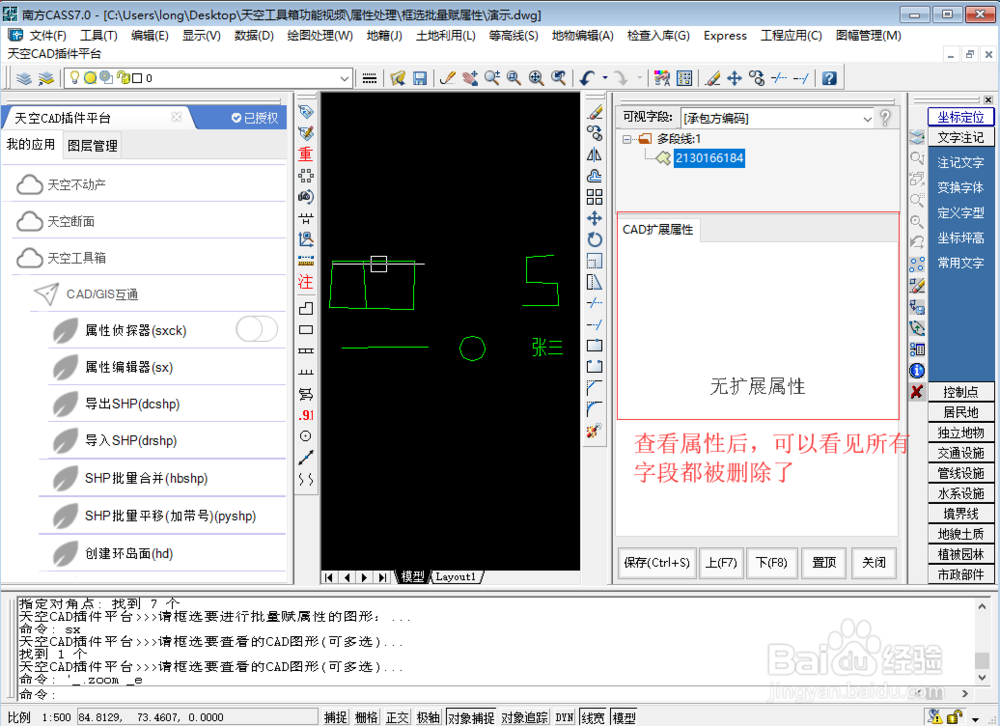The image size is (1000, 726).
Task: Click the fillet arc tool icon
Action: pos(594,408)
